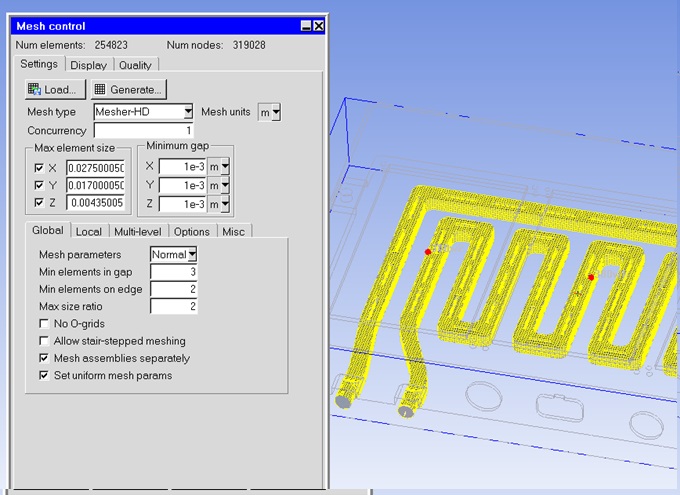Switch to the Quality tab

[x=135, y=65]
